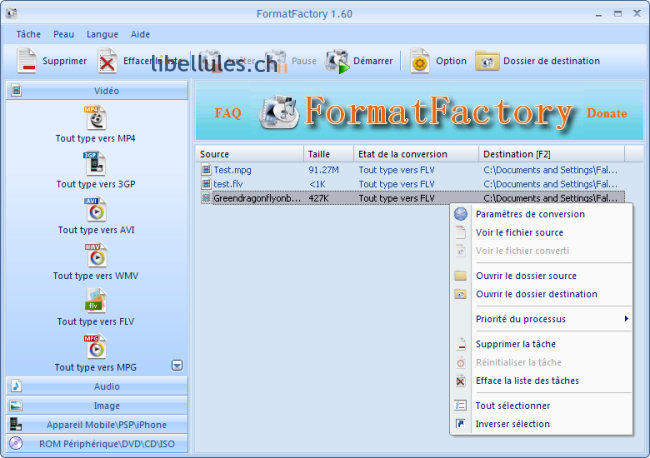Viewport: 650px width, 458px height.
Task: Click the Test.mpg destination path cell
Action: click(551, 170)
